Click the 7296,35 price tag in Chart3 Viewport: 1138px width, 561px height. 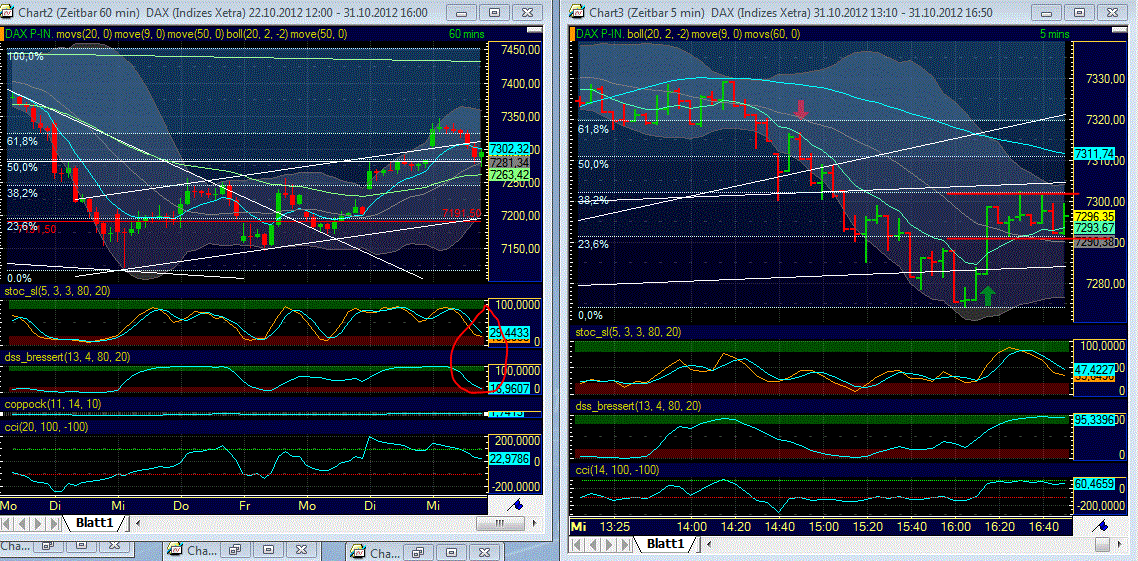1094,216
